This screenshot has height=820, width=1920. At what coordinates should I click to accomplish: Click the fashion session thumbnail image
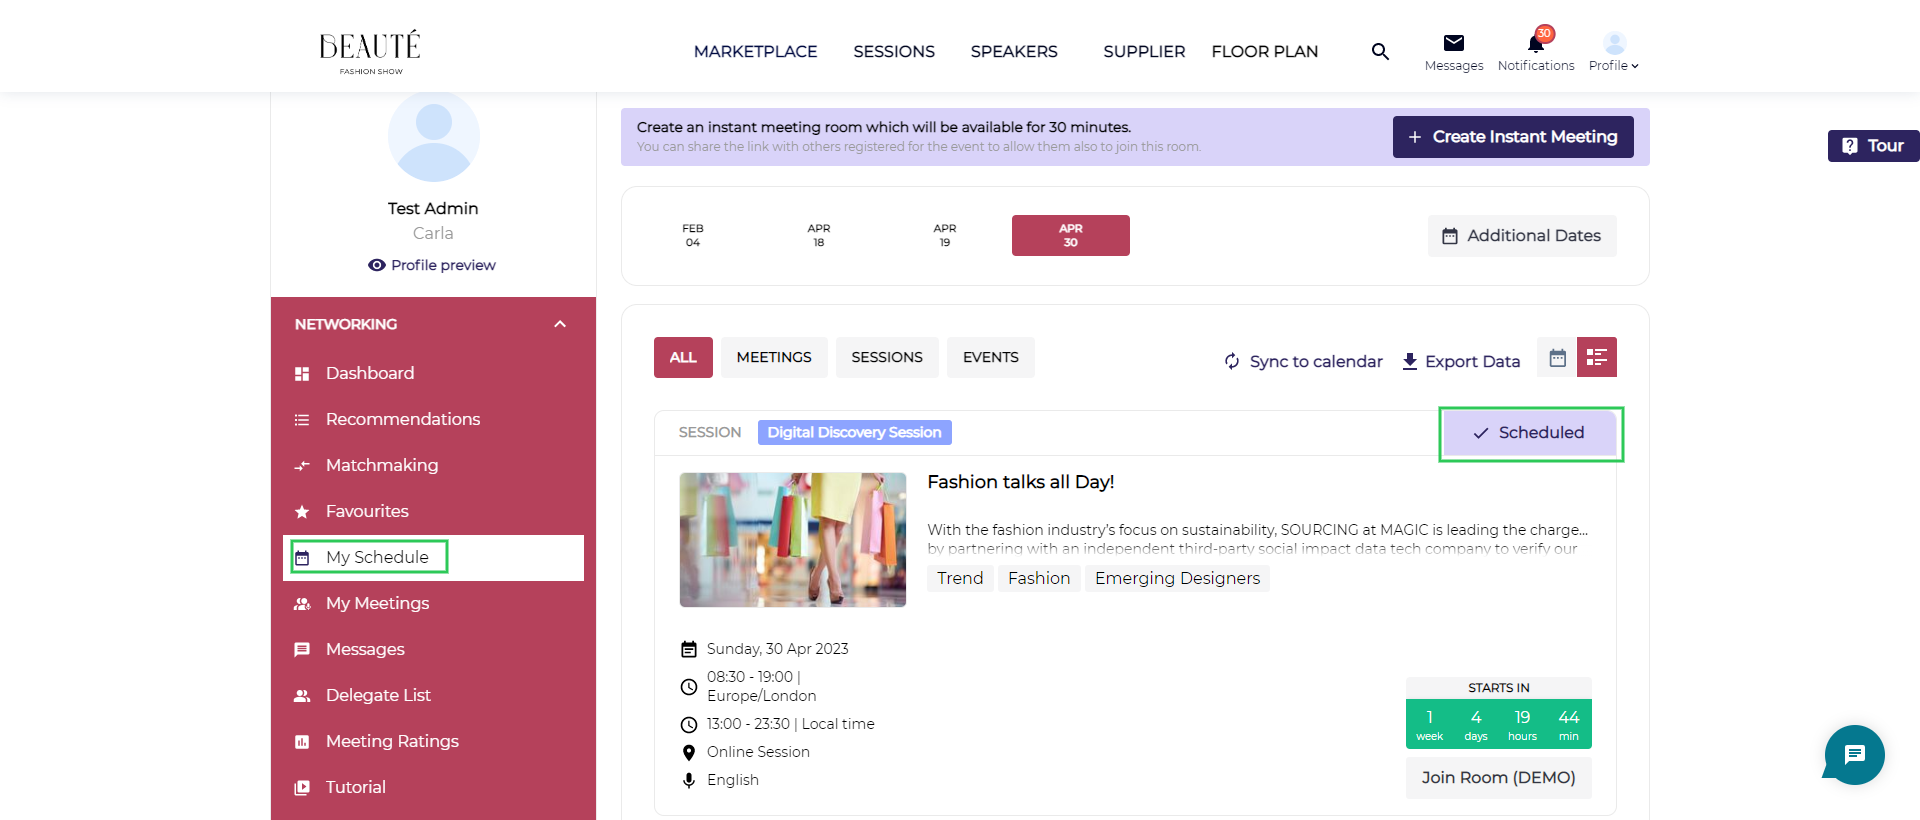pyautogui.click(x=792, y=540)
